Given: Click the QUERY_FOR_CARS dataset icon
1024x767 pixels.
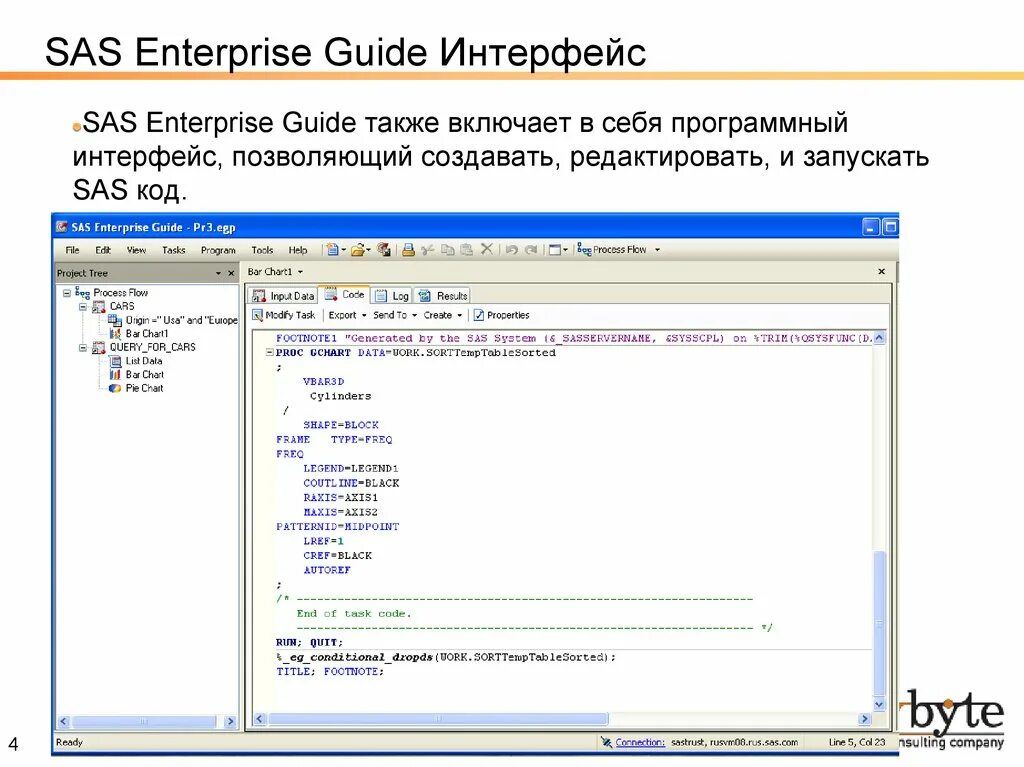Looking at the screenshot, I should pos(99,348).
